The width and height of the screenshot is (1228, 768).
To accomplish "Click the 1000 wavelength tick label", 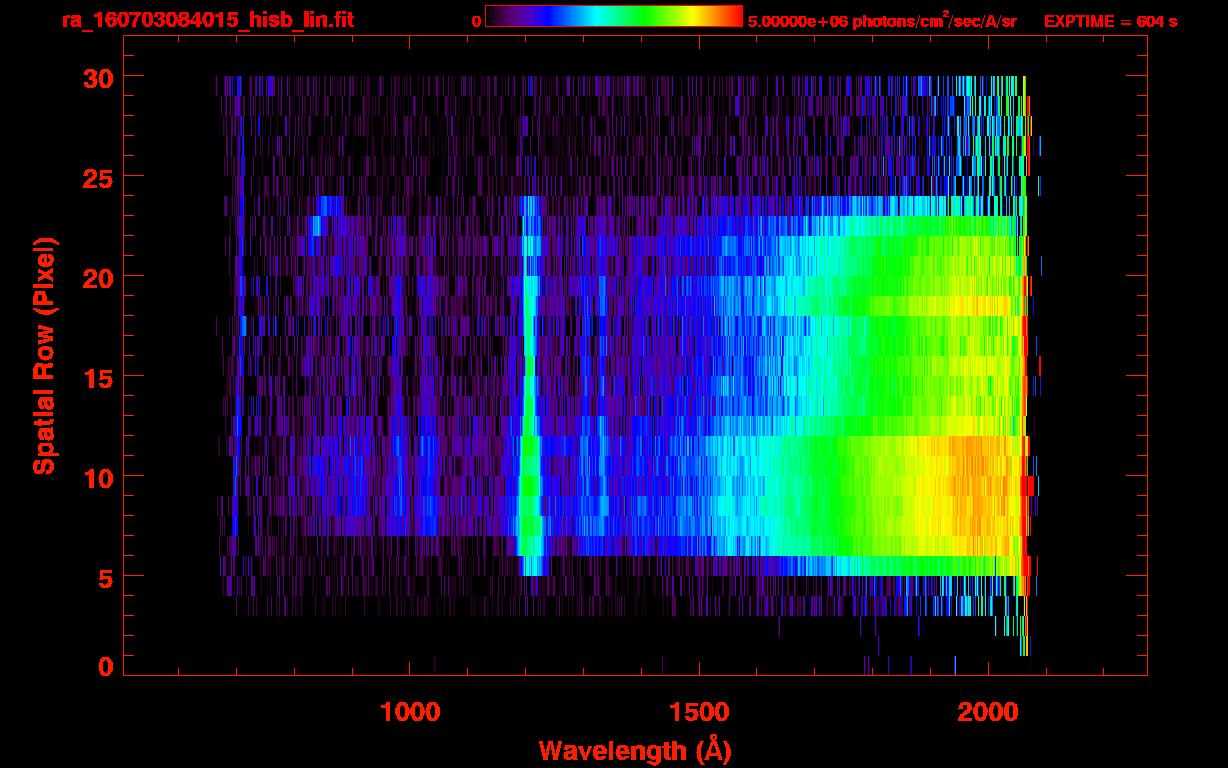I will [410, 712].
